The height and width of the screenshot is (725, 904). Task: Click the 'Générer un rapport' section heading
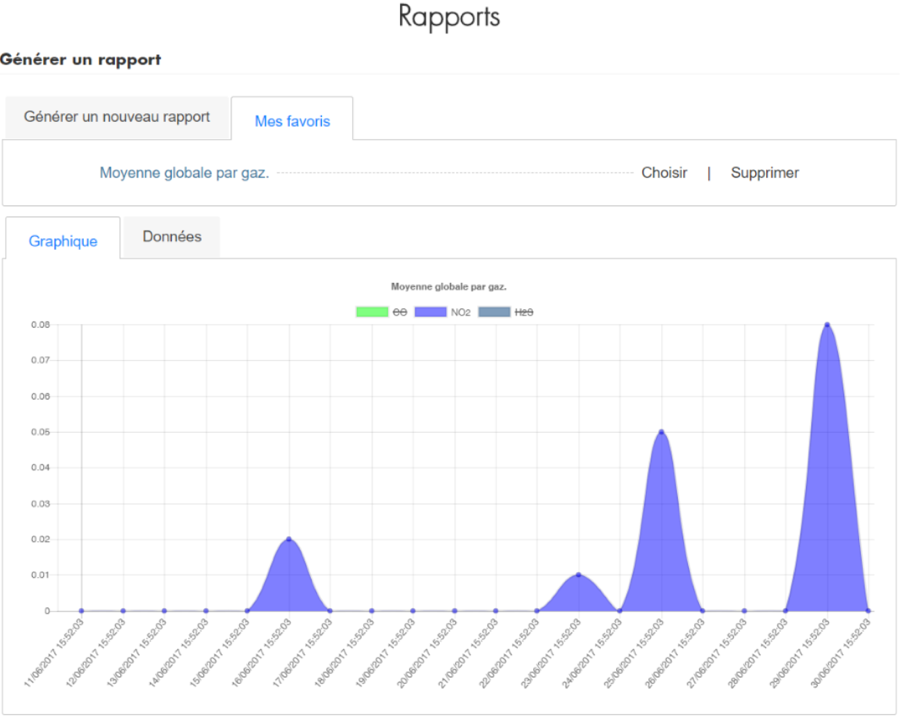[81, 60]
